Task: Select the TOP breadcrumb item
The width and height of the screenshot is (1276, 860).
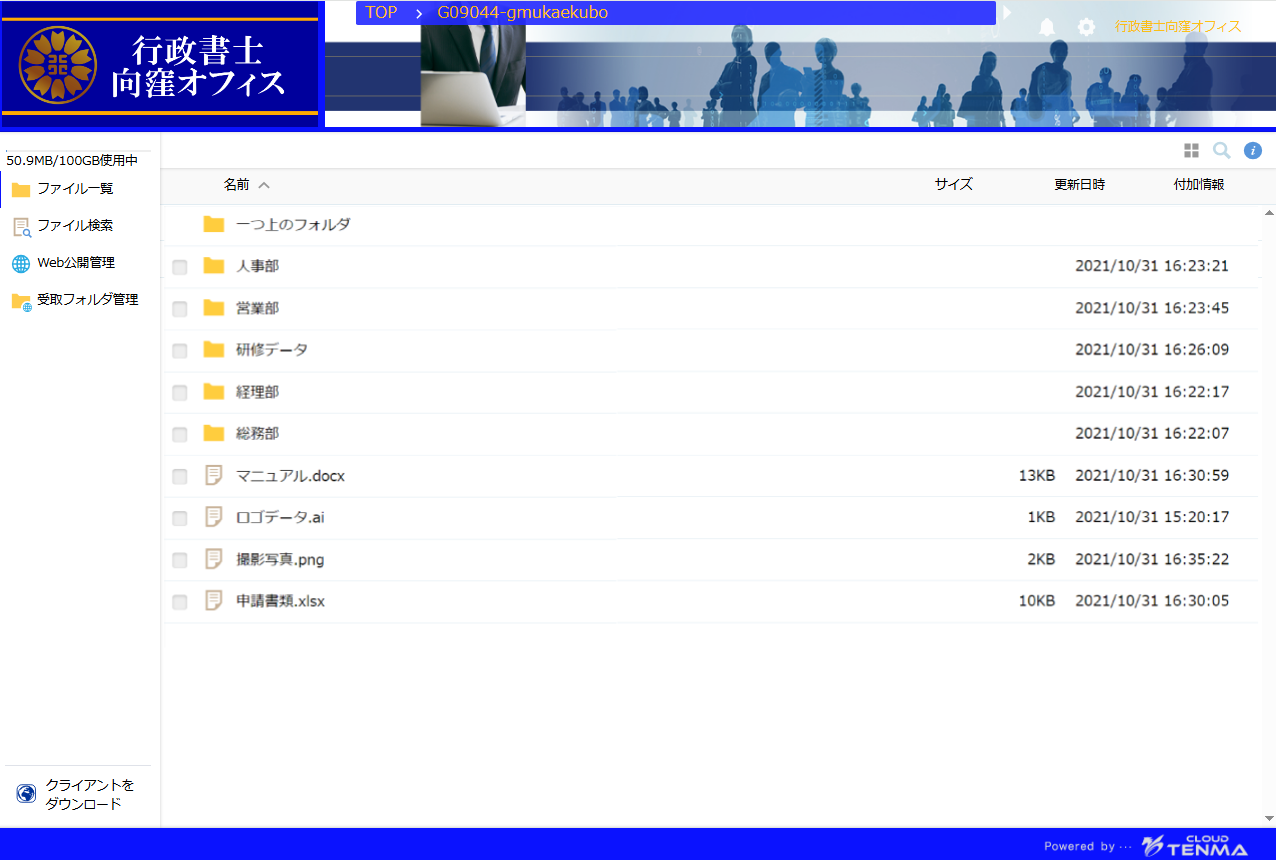Action: click(x=381, y=13)
